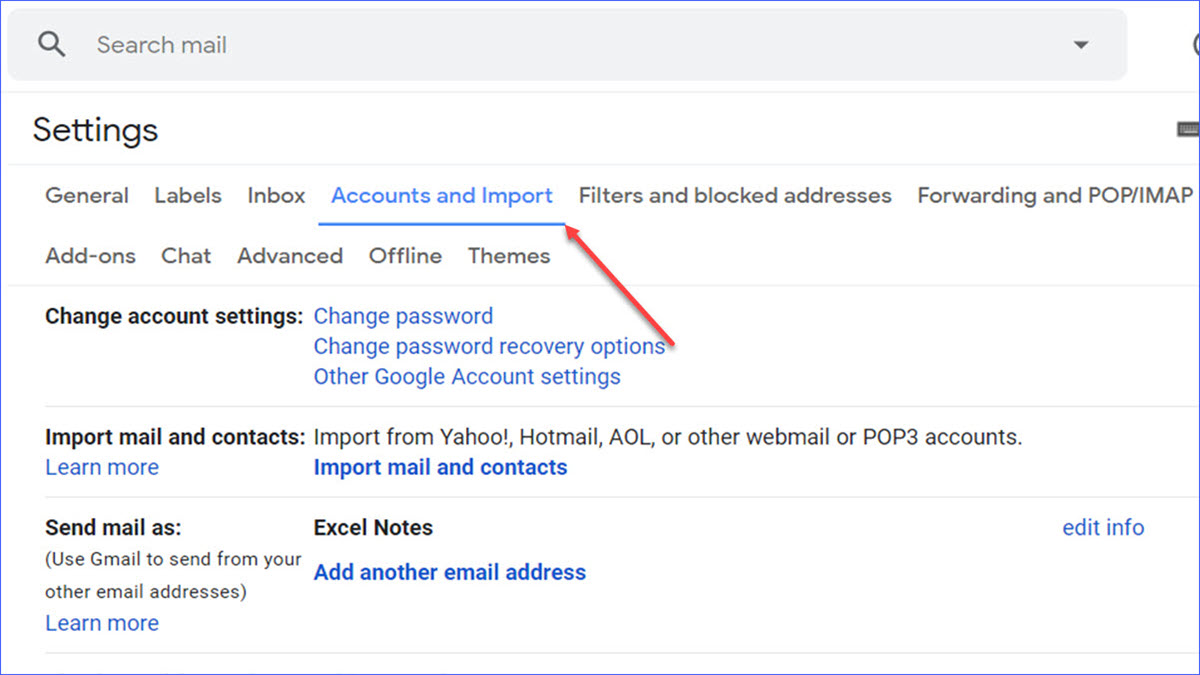This screenshot has height=675, width=1200.
Task: Switch to the General settings tab
Action: (86, 195)
